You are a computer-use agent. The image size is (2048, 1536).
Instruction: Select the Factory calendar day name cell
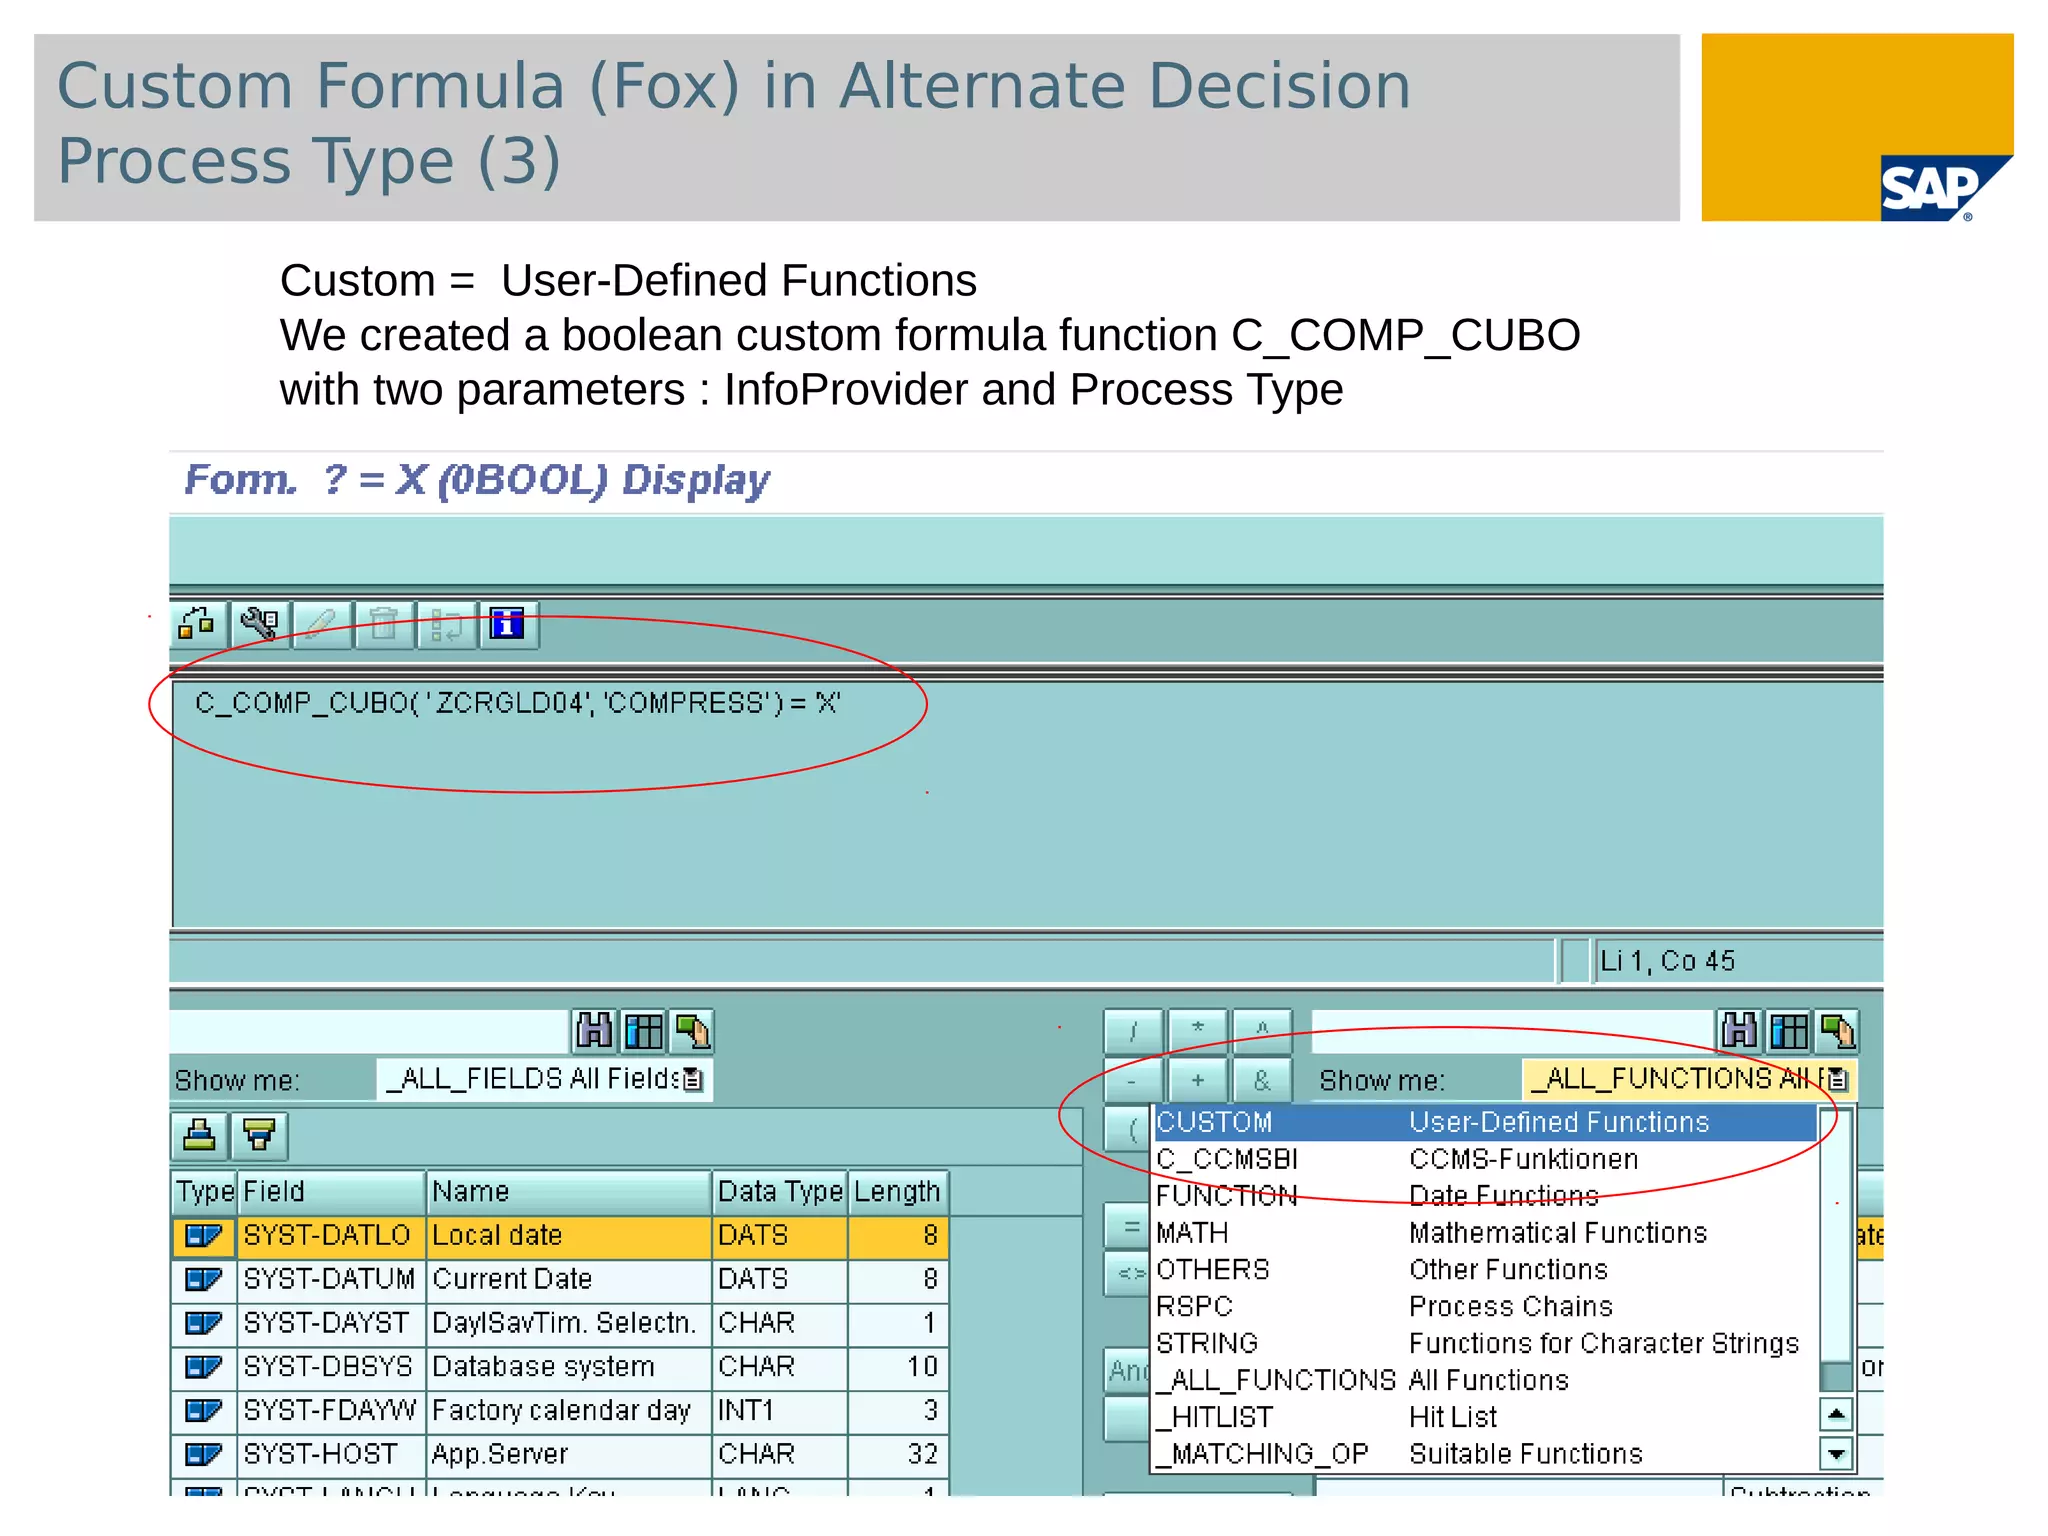pyautogui.click(x=569, y=1411)
